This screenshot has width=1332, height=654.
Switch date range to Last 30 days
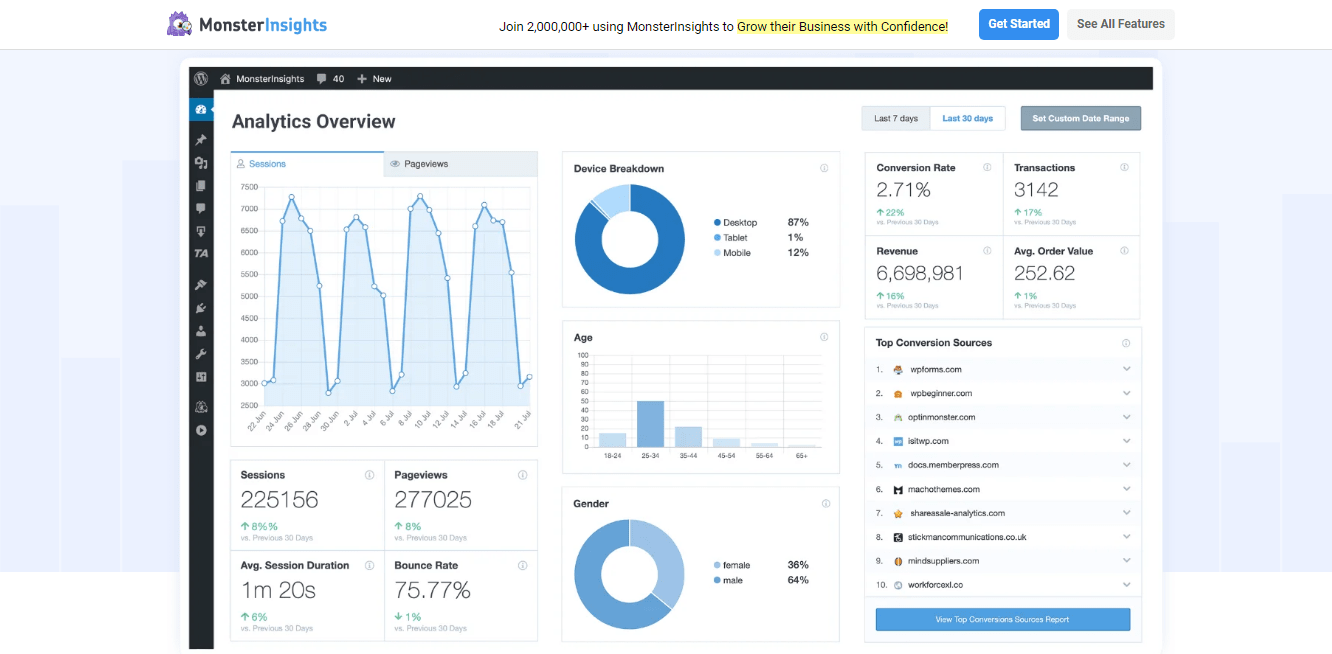coord(968,118)
